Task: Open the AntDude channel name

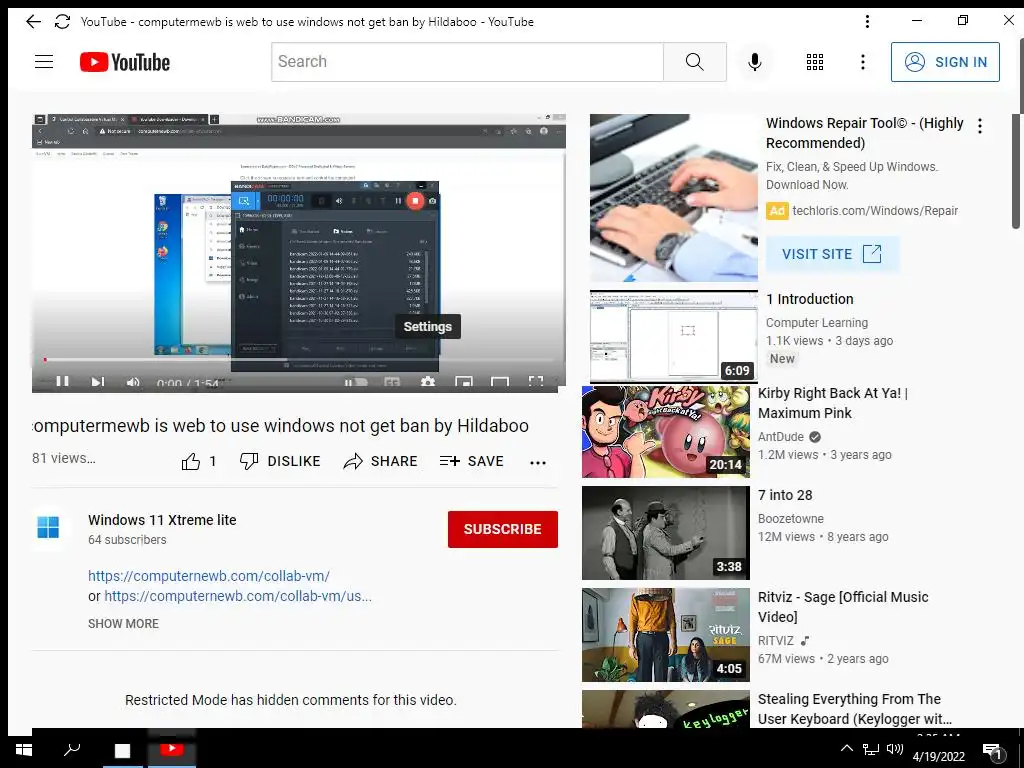Action: pos(780,437)
